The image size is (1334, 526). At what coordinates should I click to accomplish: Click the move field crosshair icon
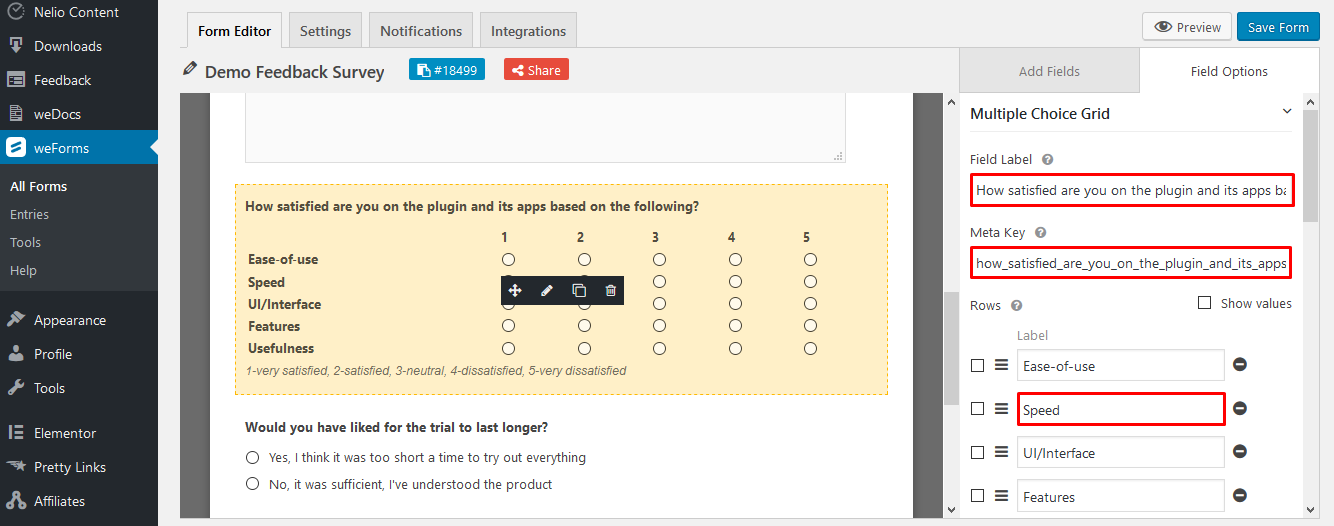(515, 291)
